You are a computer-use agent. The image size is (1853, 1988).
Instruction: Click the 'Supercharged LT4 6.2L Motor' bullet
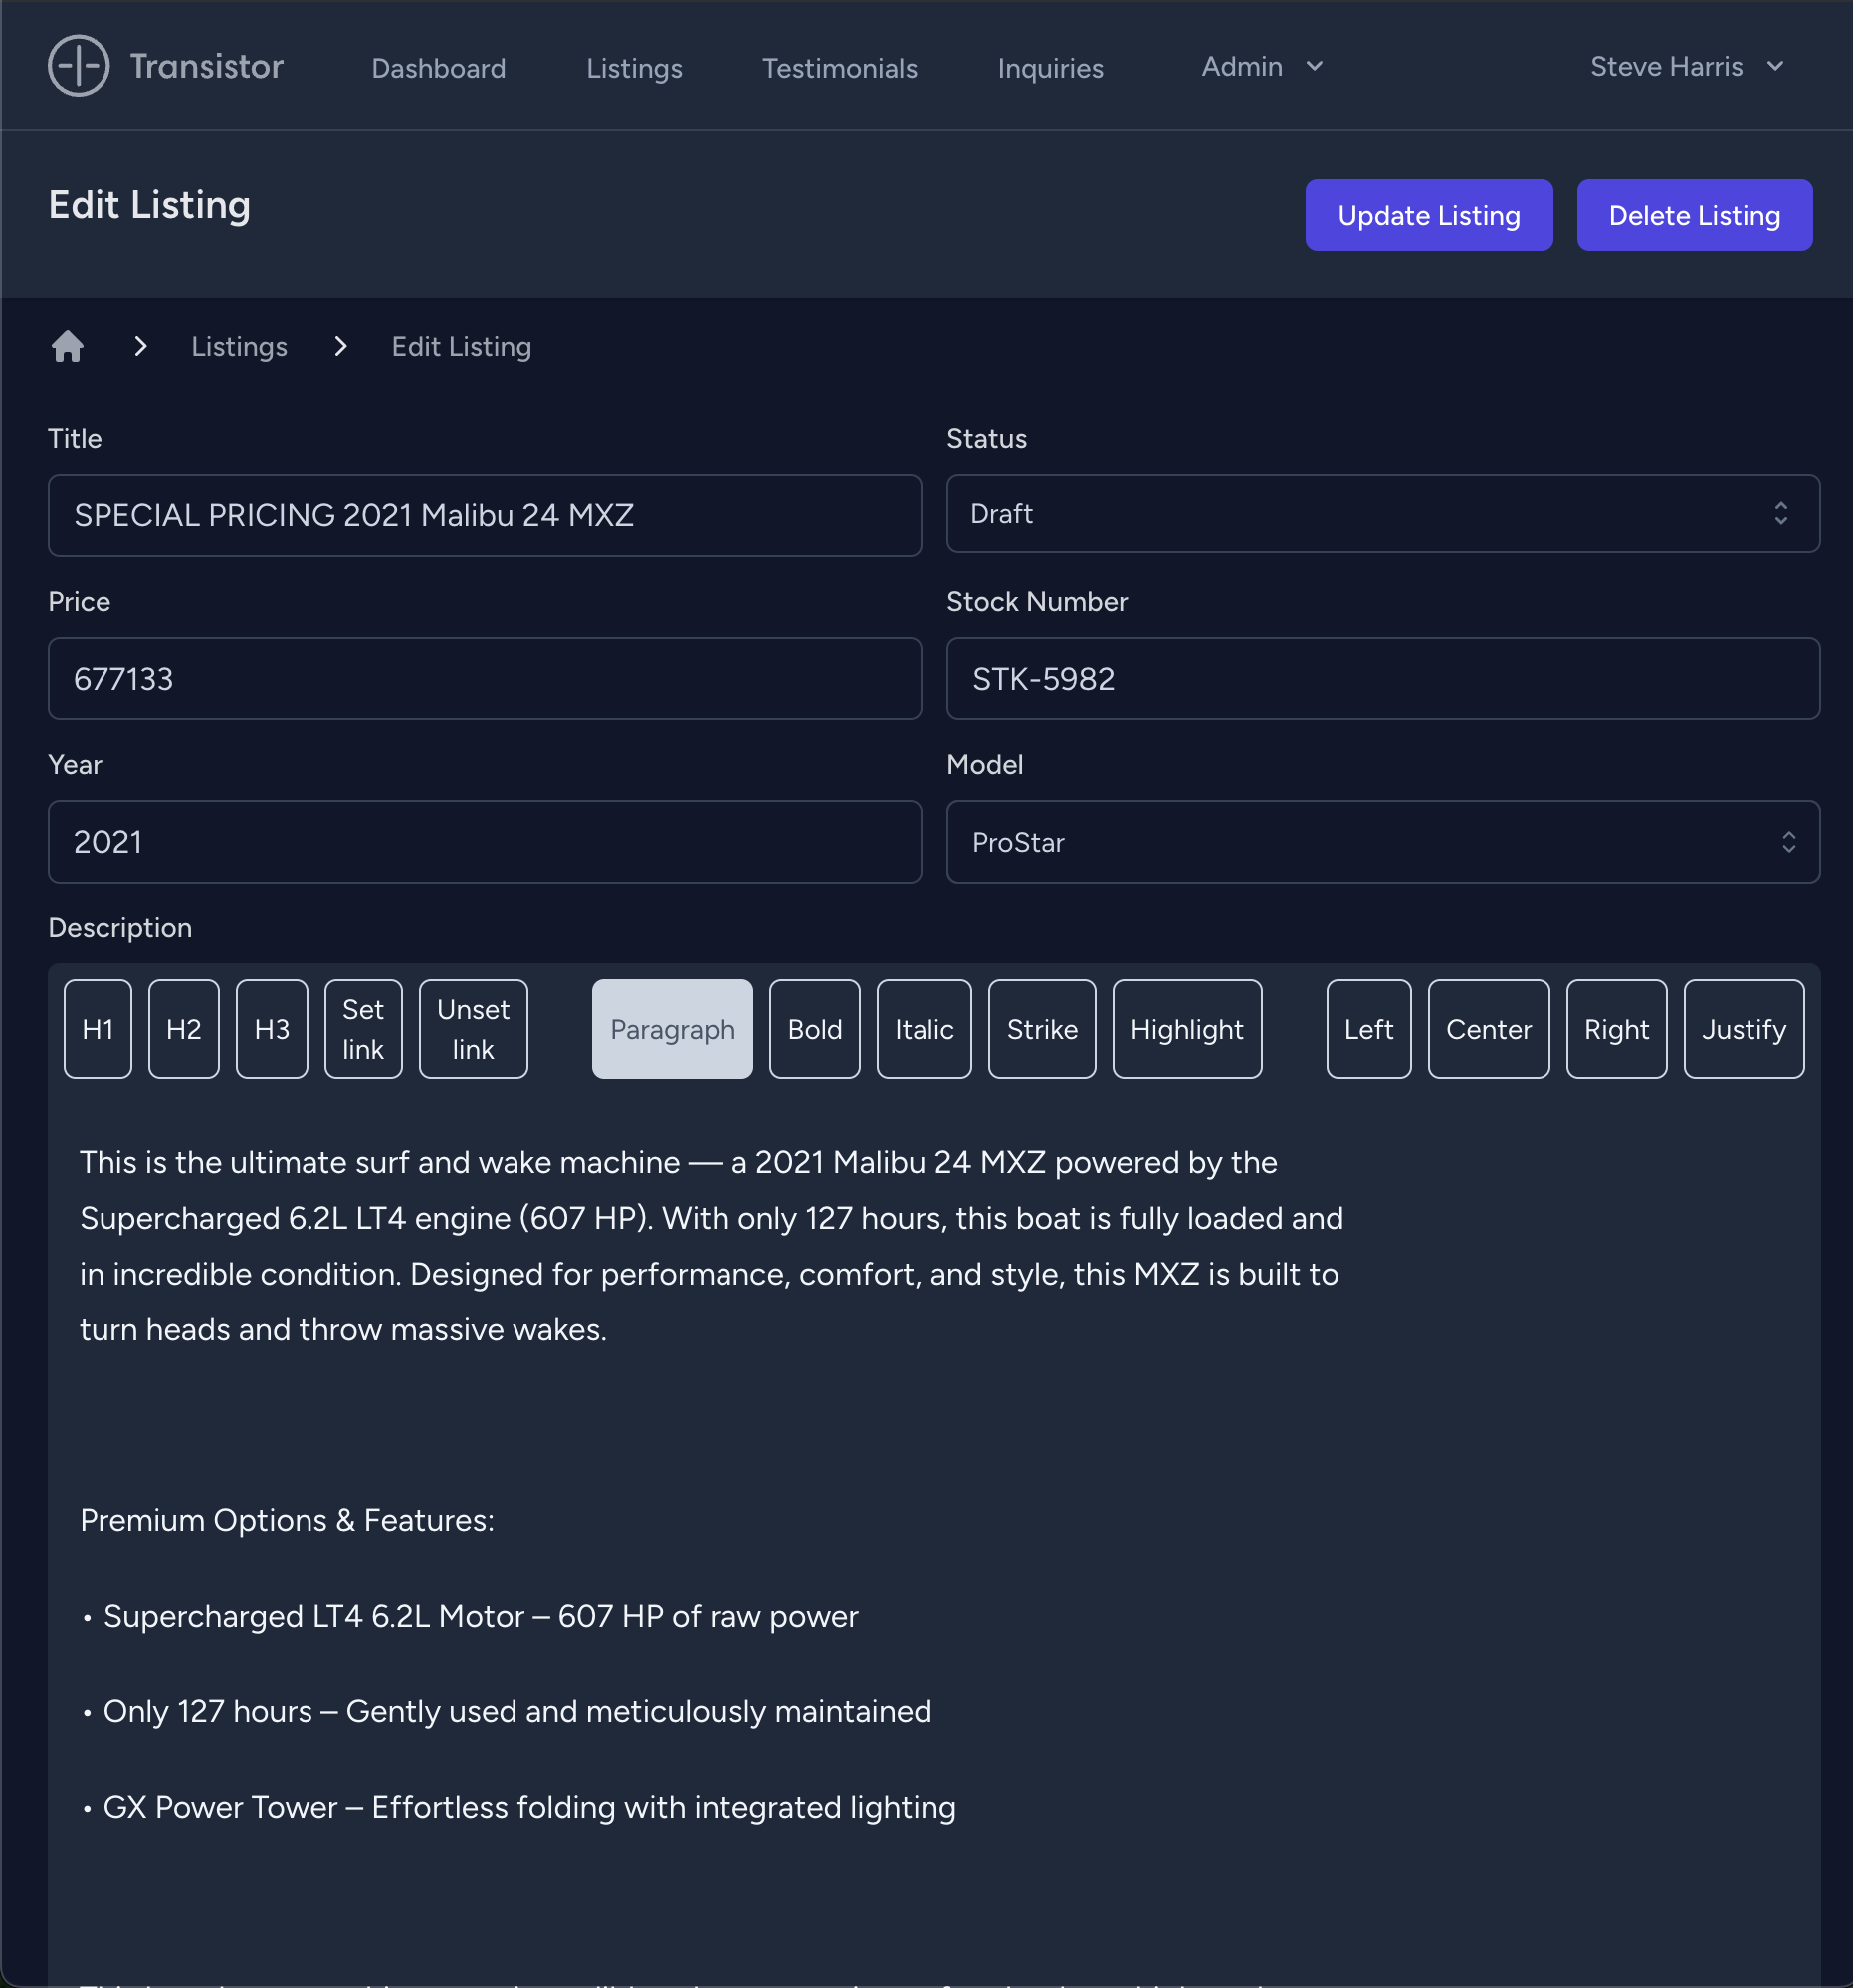click(x=469, y=1616)
